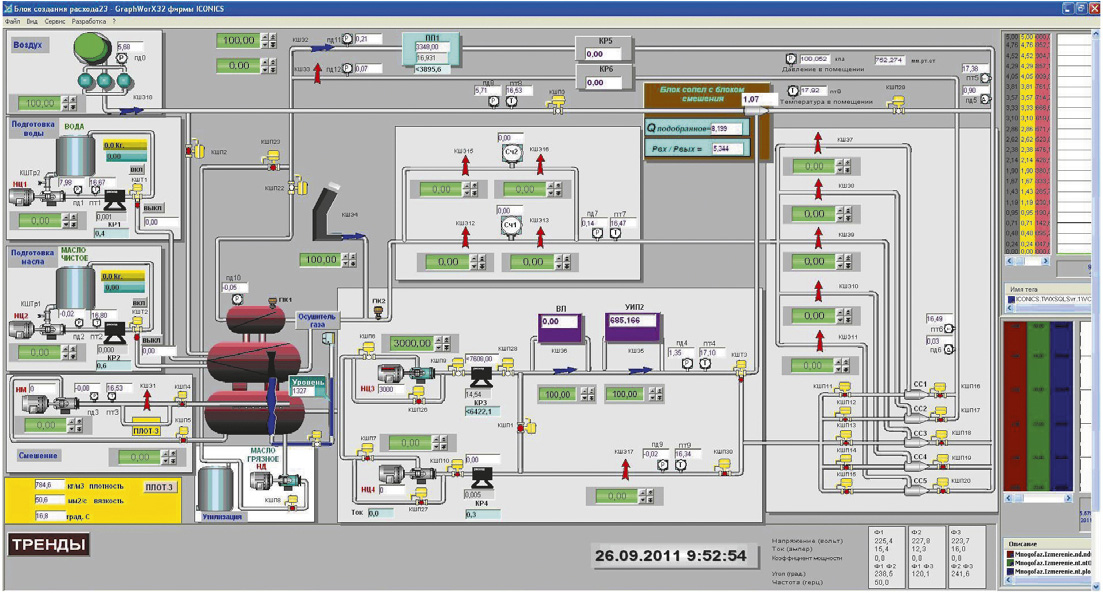Open the КР3 black regulator valve
The width and height of the screenshot is (1103, 593).
pos(482,376)
